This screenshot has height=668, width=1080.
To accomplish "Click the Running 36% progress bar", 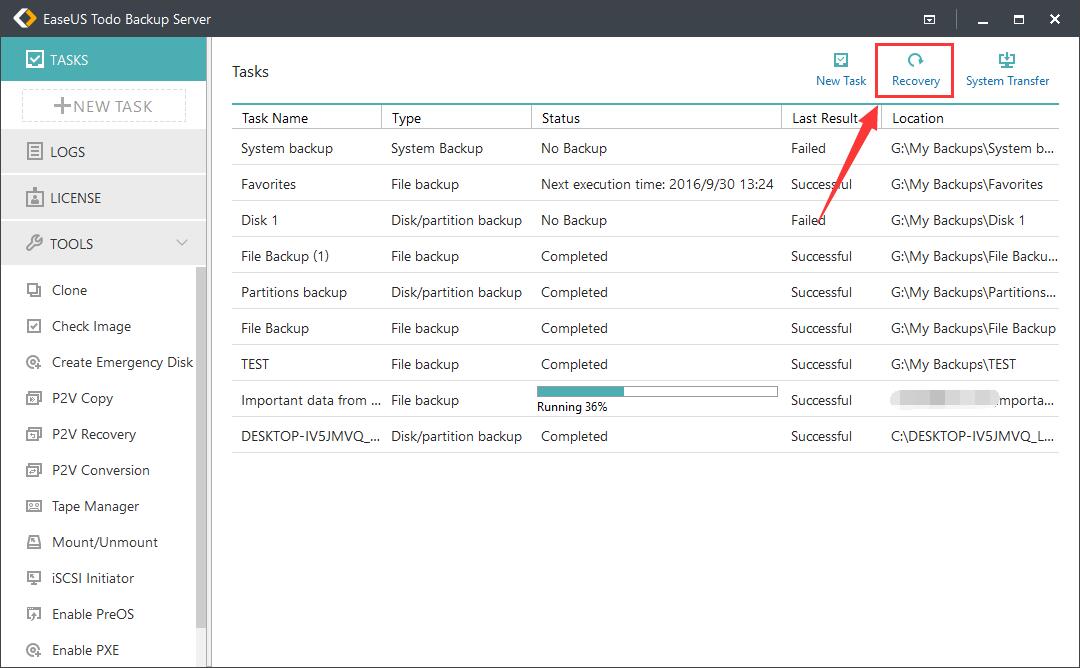I will [657, 391].
